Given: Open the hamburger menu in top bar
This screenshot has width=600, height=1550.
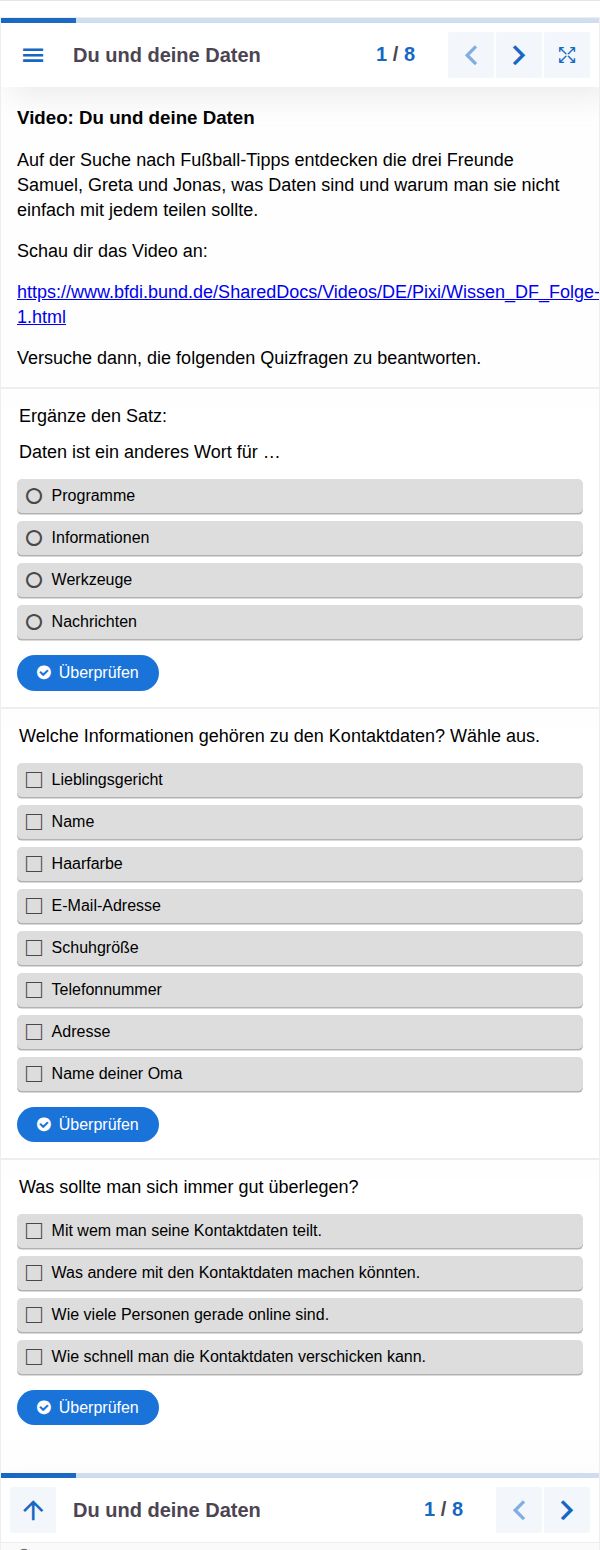Looking at the screenshot, I should click(x=33, y=55).
